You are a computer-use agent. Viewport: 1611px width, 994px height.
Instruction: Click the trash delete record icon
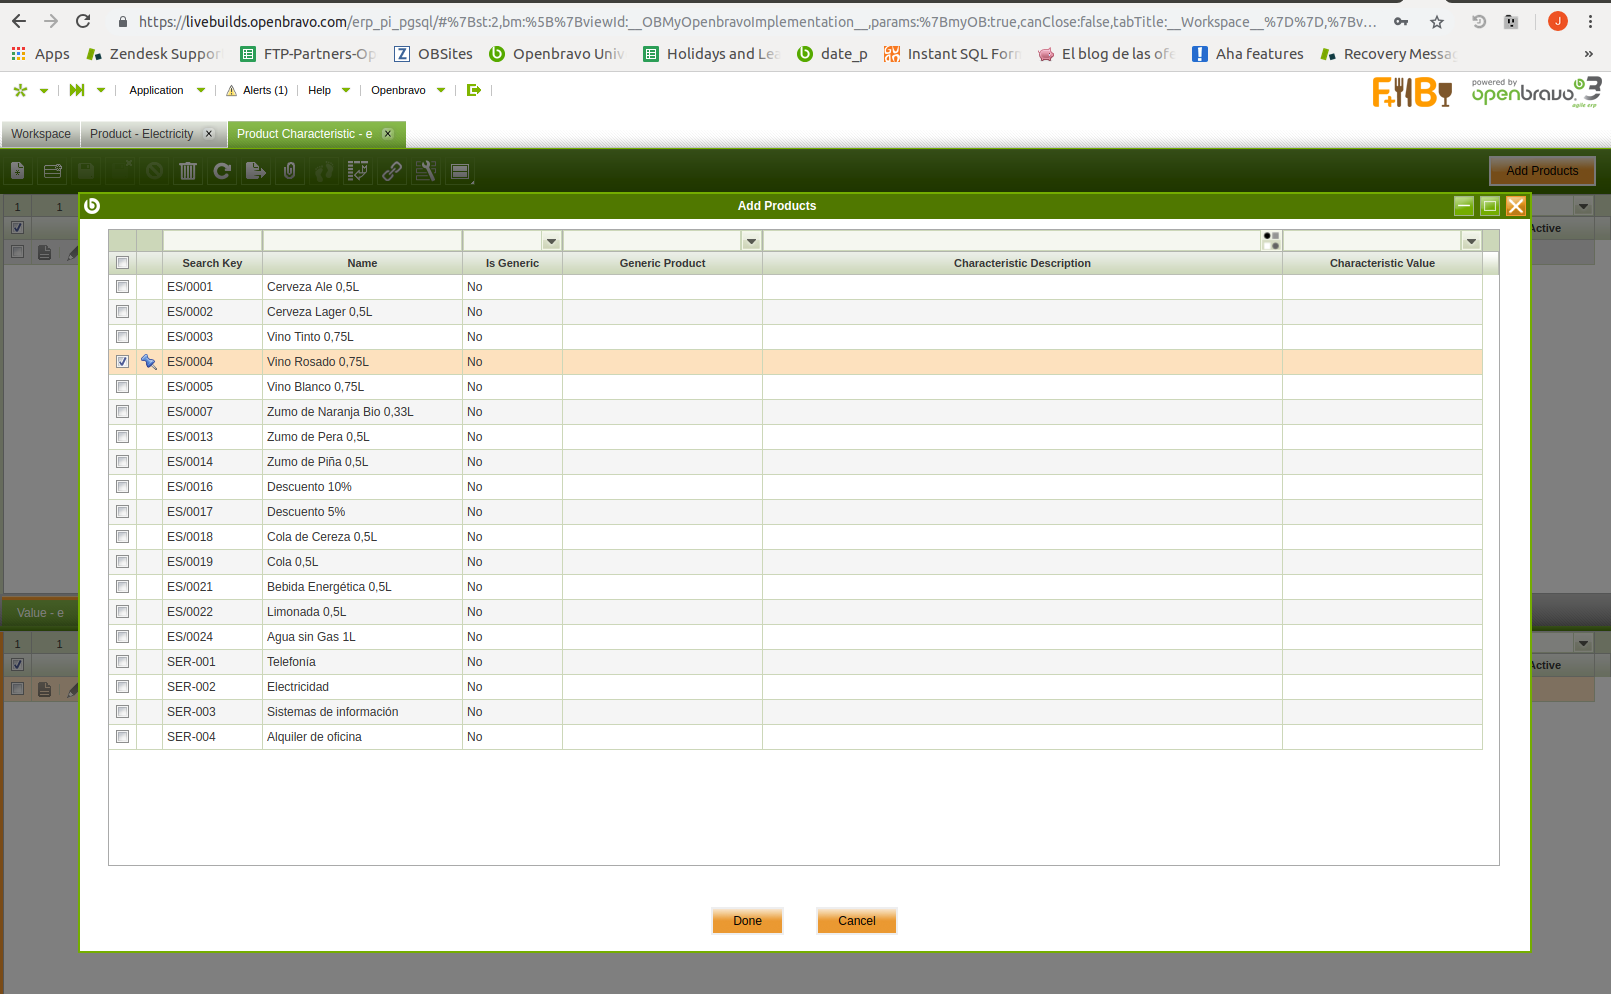pos(188,171)
